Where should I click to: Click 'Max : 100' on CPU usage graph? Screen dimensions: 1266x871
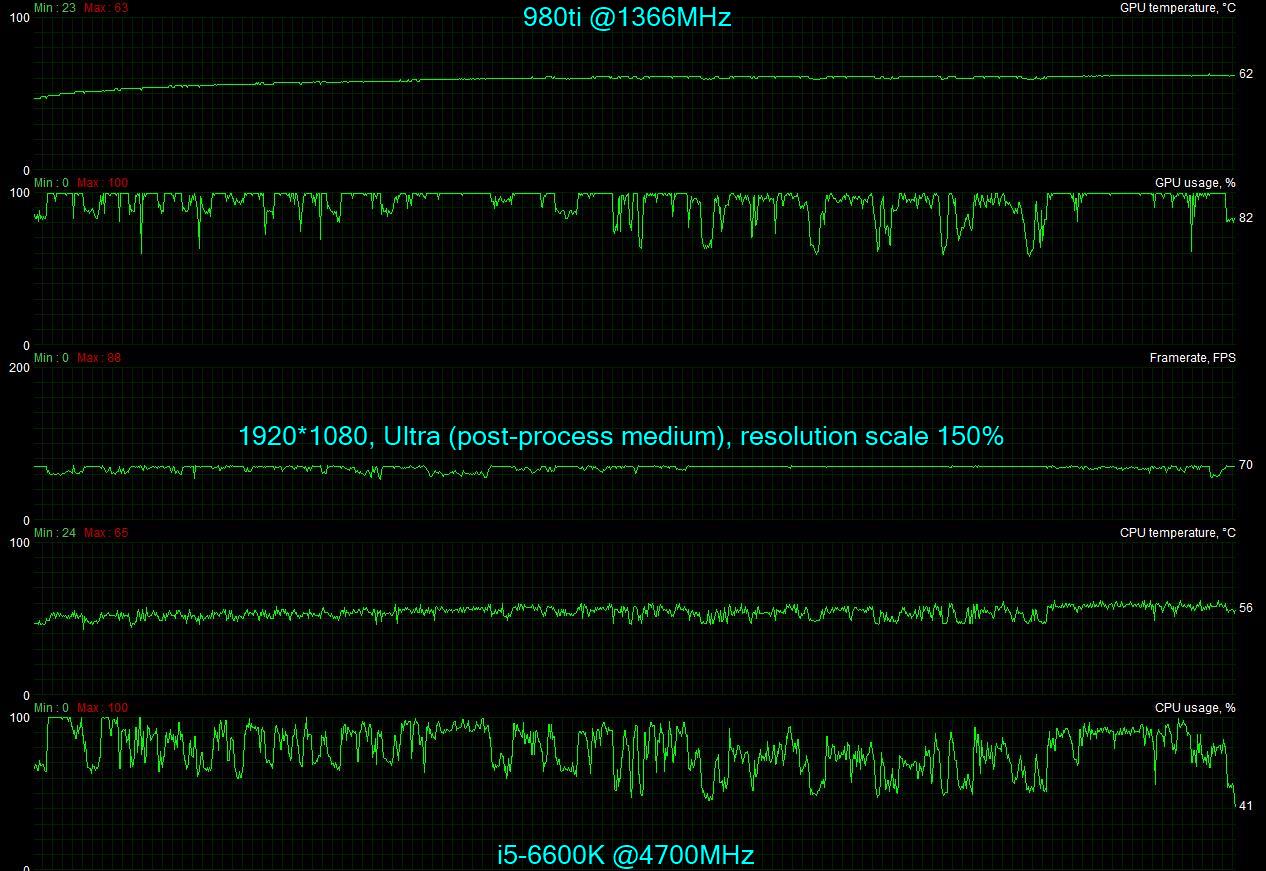coord(103,708)
